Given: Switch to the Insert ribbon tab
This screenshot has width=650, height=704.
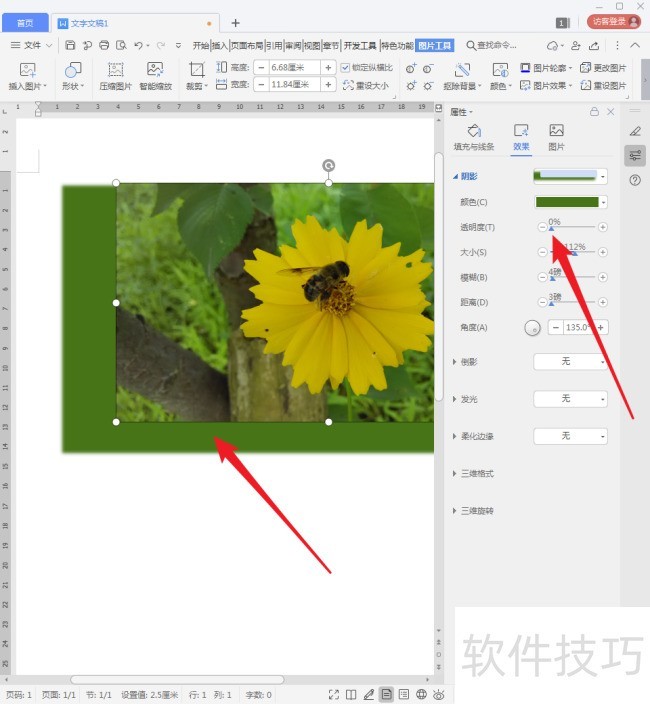Looking at the screenshot, I should (x=220, y=45).
